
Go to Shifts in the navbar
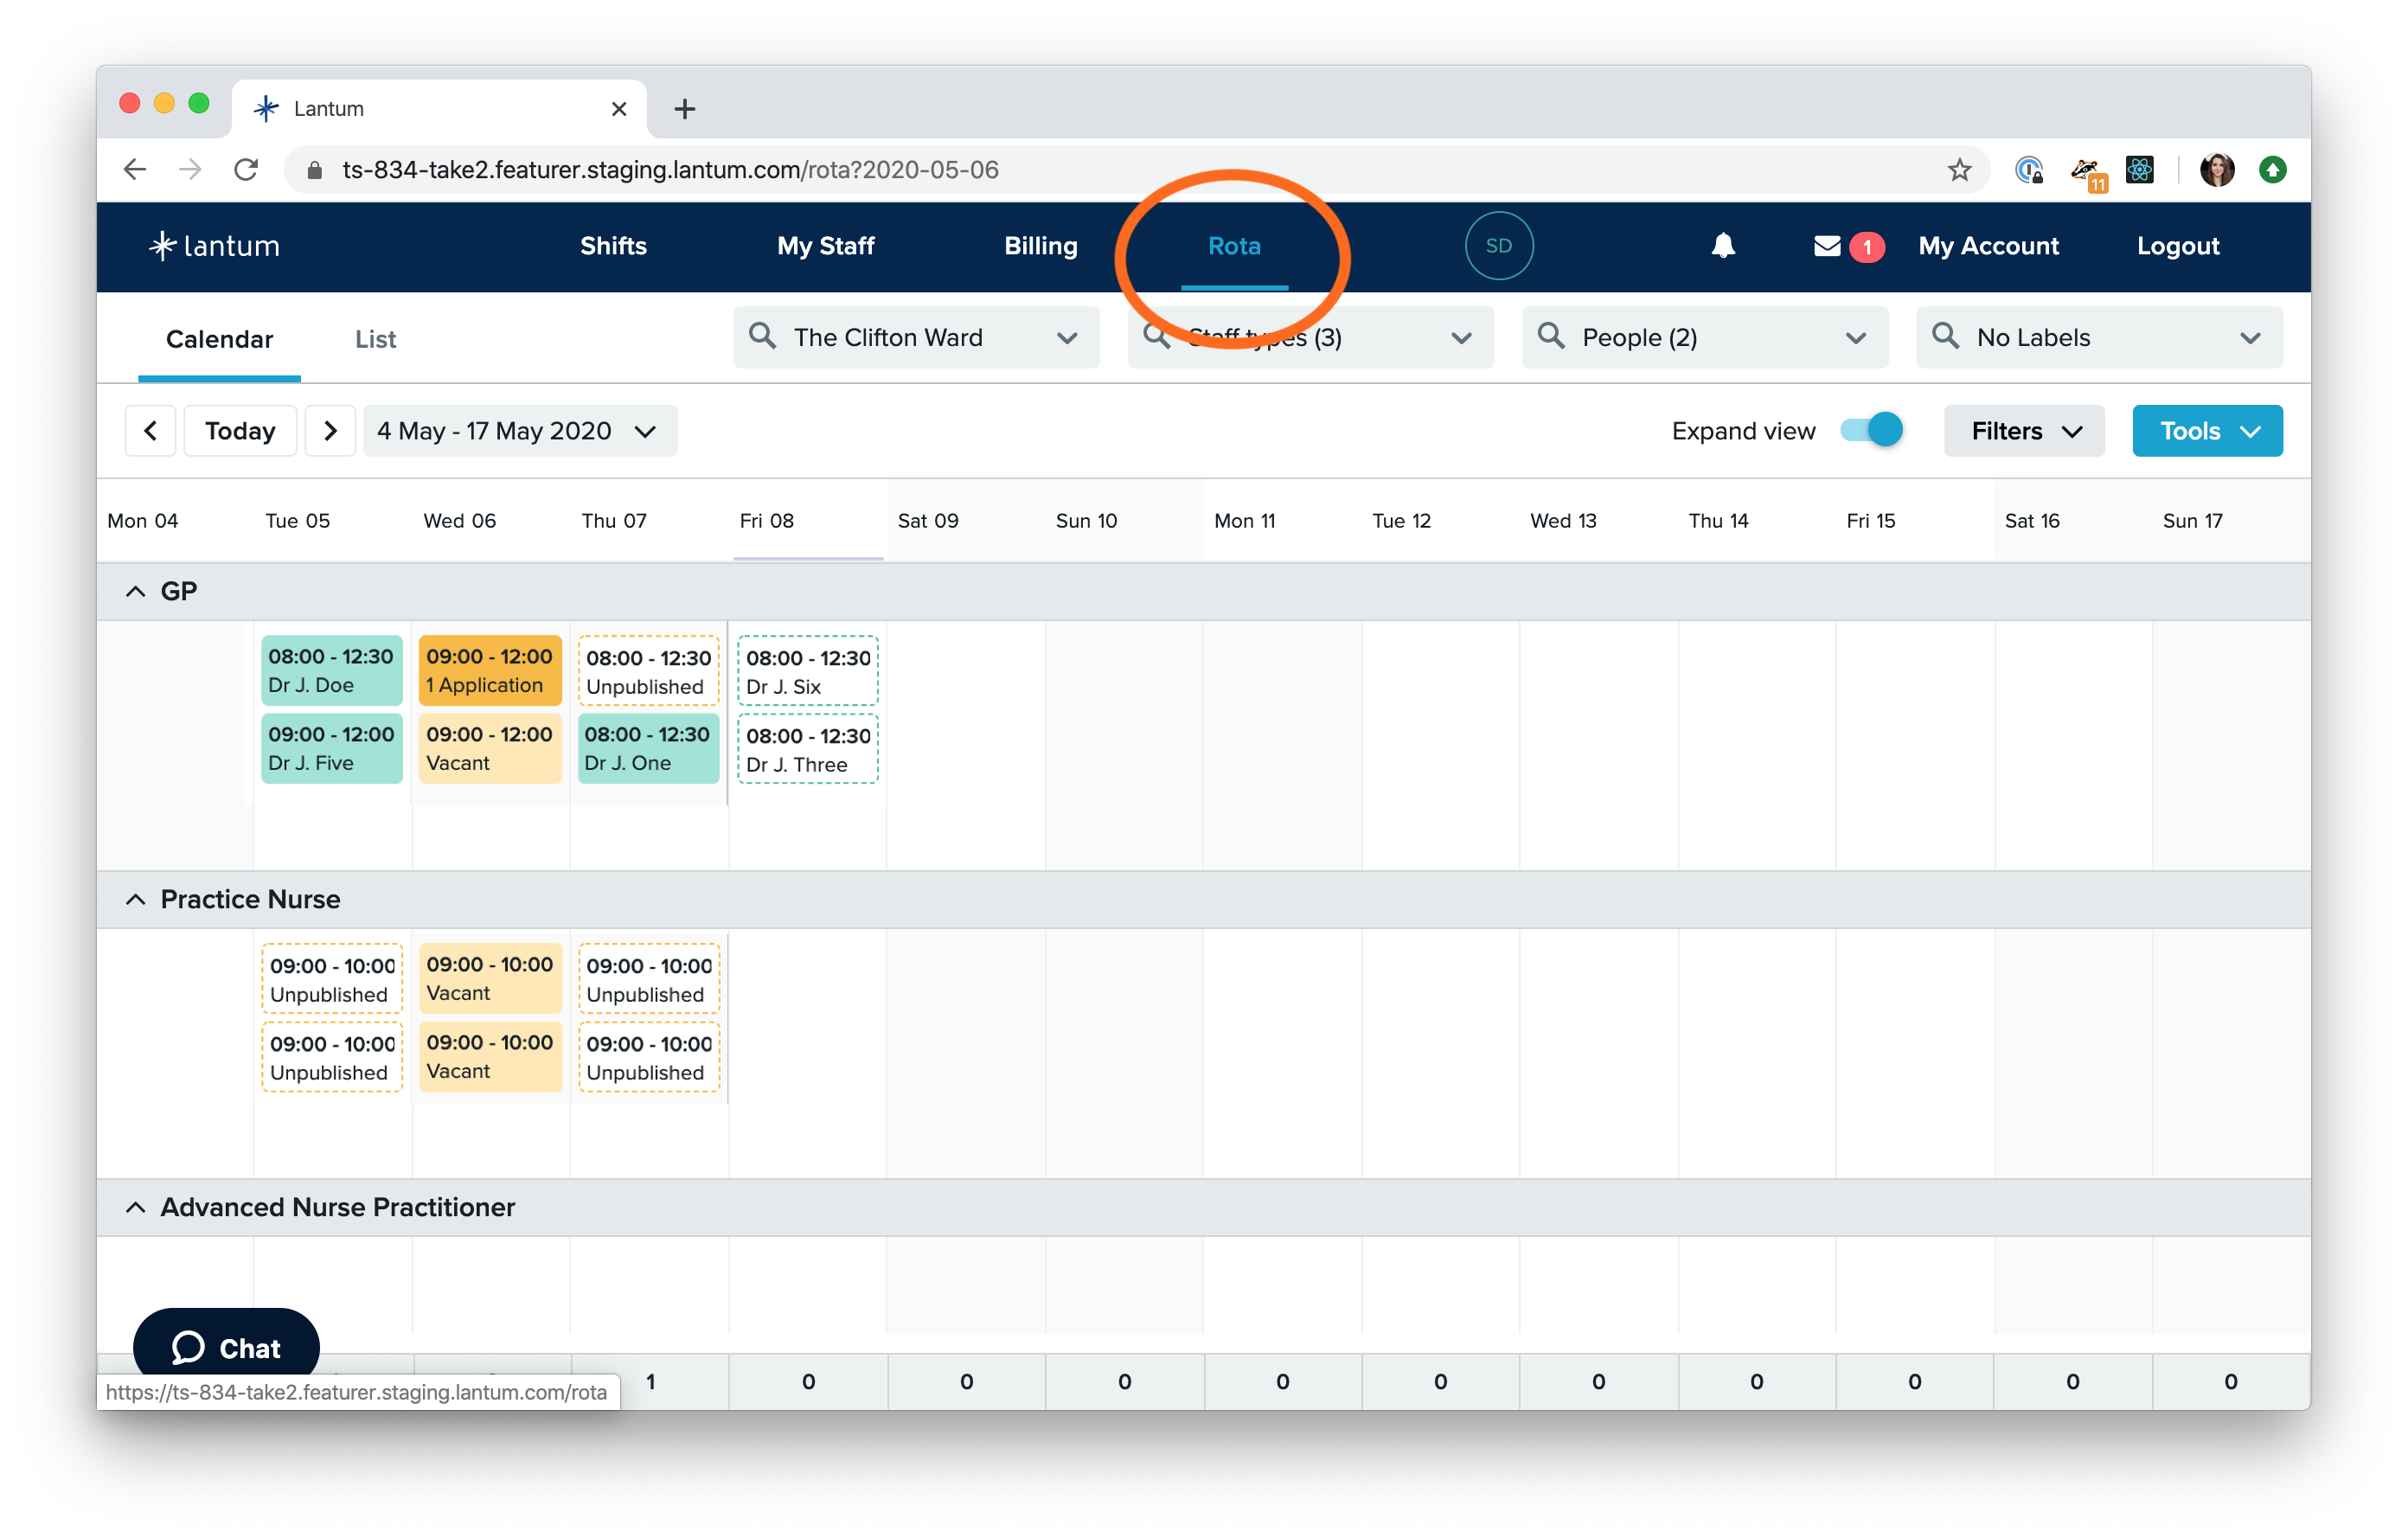click(613, 246)
